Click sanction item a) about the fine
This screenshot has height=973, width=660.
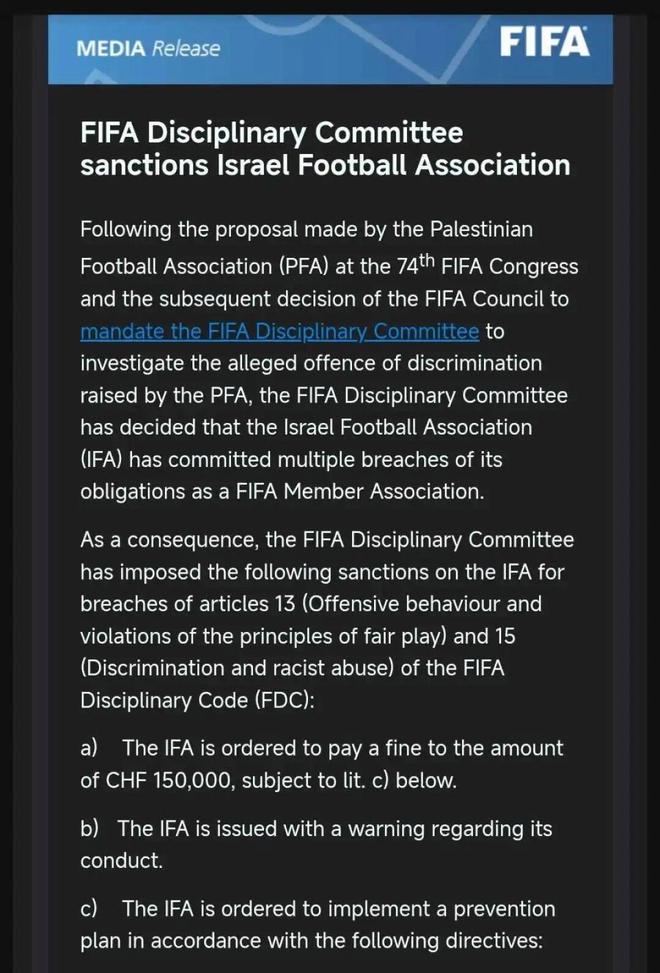[321, 764]
